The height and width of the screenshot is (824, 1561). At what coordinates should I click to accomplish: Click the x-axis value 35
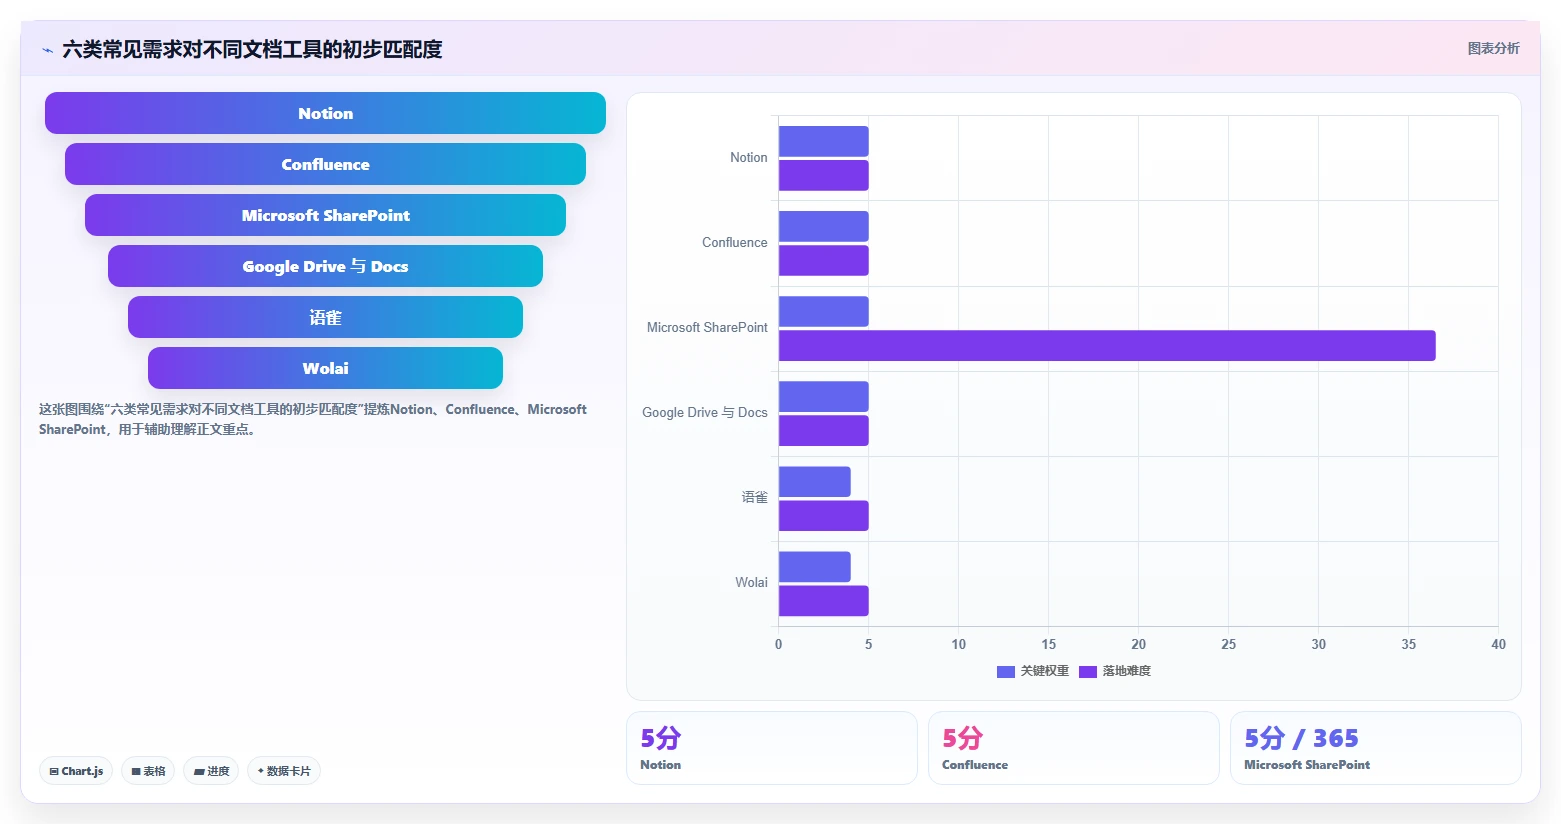pyautogui.click(x=1408, y=644)
